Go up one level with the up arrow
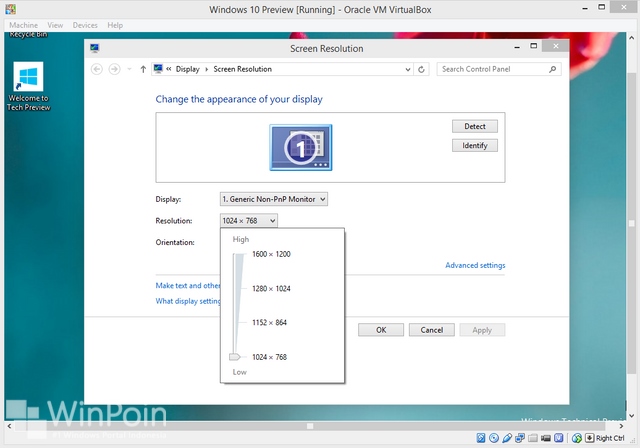The height and width of the screenshot is (448, 640). 143,69
